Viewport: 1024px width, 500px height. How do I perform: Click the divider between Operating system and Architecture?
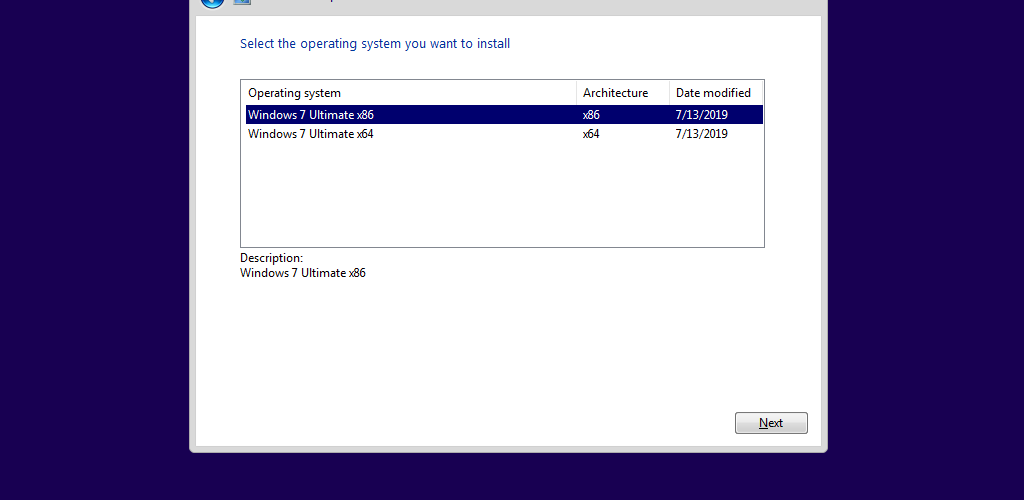click(x=577, y=93)
